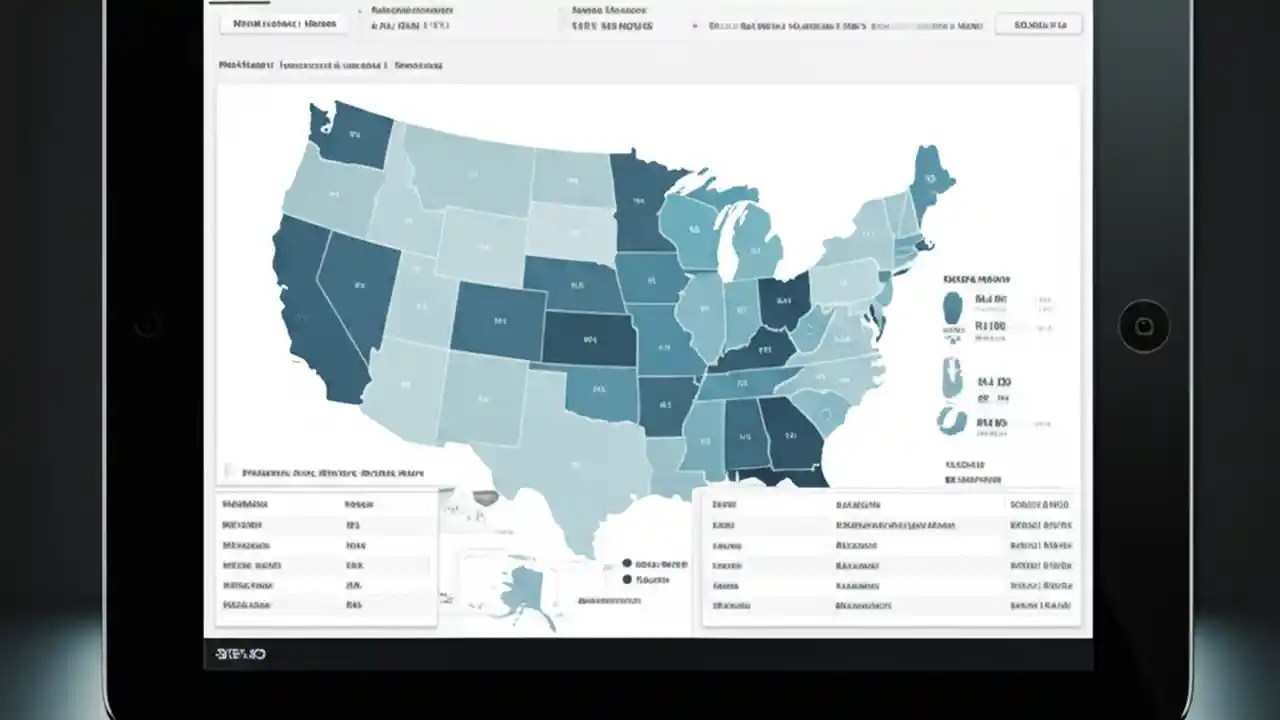This screenshot has height=720, width=1280.
Task: Switch to the second tab below the header
Action: click(300, 65)
